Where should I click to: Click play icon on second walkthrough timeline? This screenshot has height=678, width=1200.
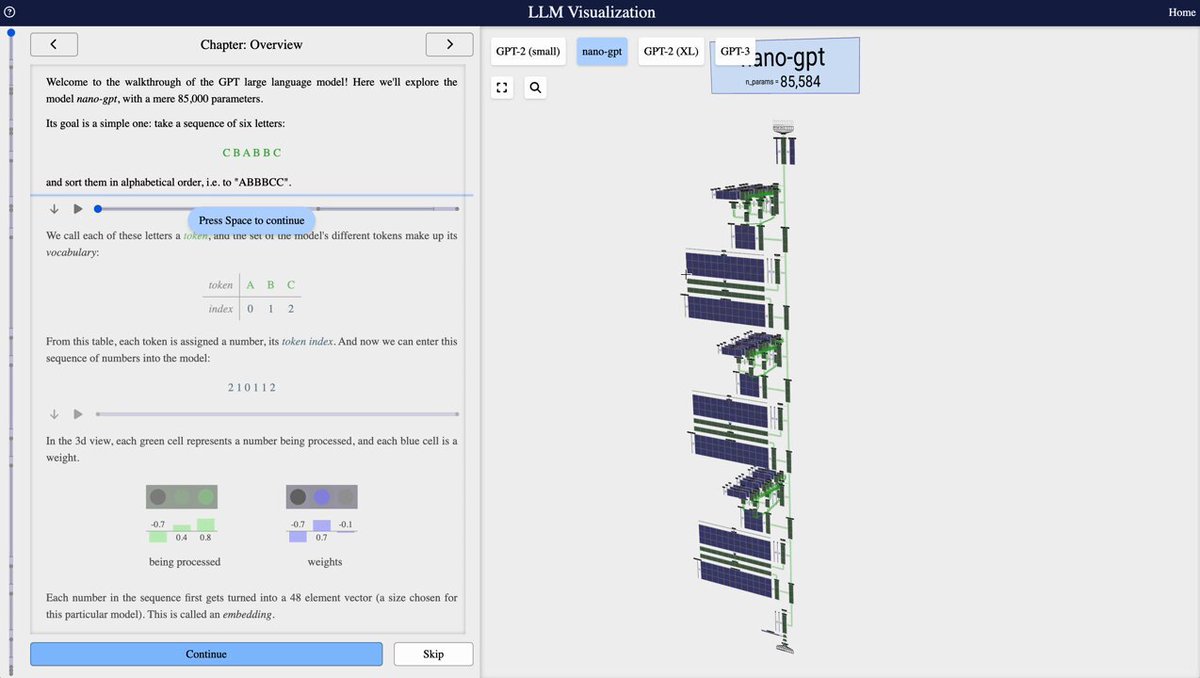(77, 414)
